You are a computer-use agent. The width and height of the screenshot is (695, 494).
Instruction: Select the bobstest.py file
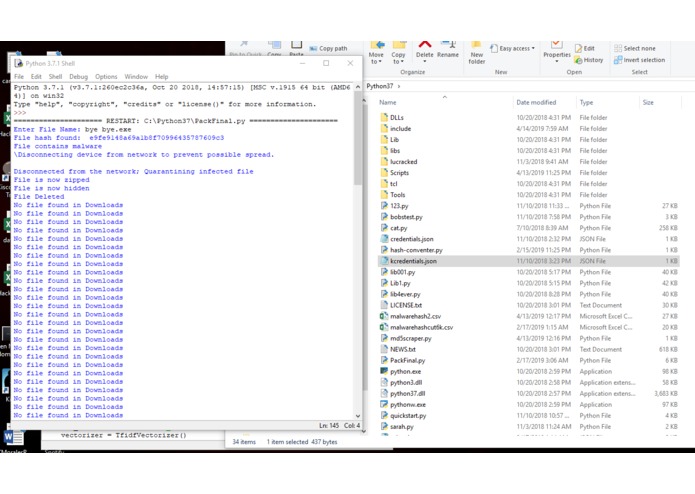pyautogui.click(x=406, y=217)
